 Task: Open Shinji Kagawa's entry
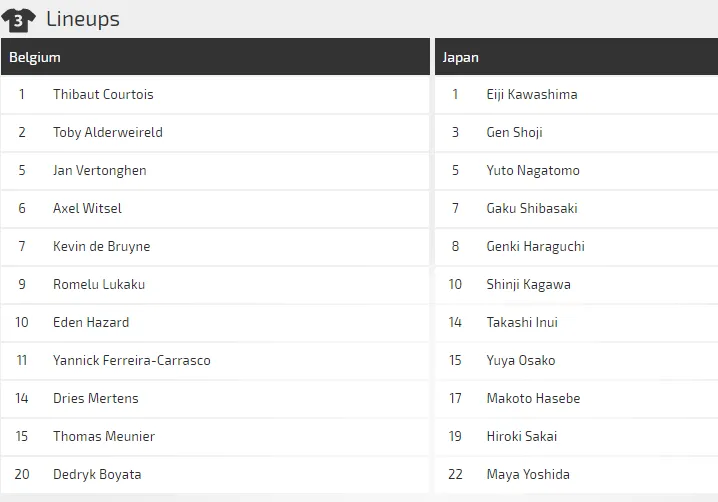(529, 285)
